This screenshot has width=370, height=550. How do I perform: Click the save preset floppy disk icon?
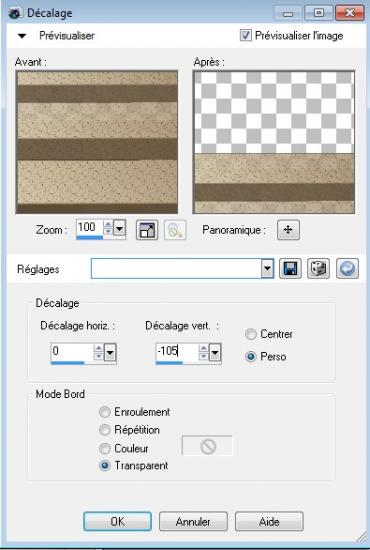tap(290, 269)
